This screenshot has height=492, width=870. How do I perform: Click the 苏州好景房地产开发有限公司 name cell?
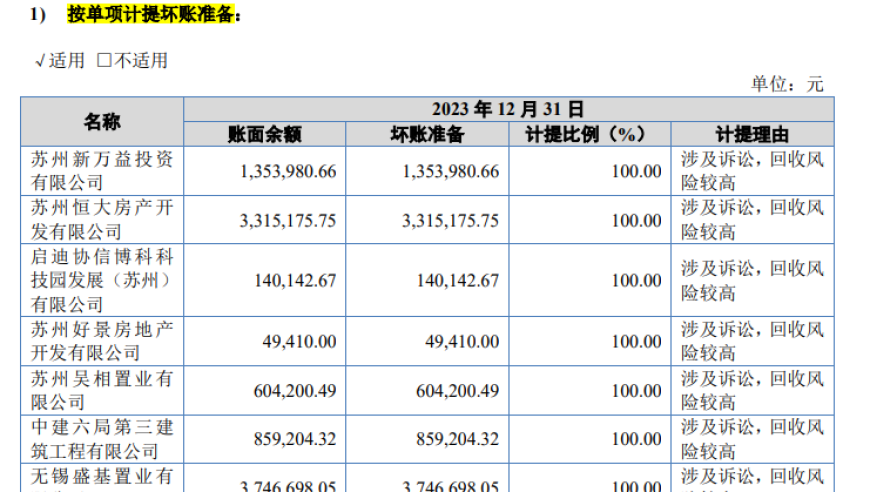pos(102,341)
